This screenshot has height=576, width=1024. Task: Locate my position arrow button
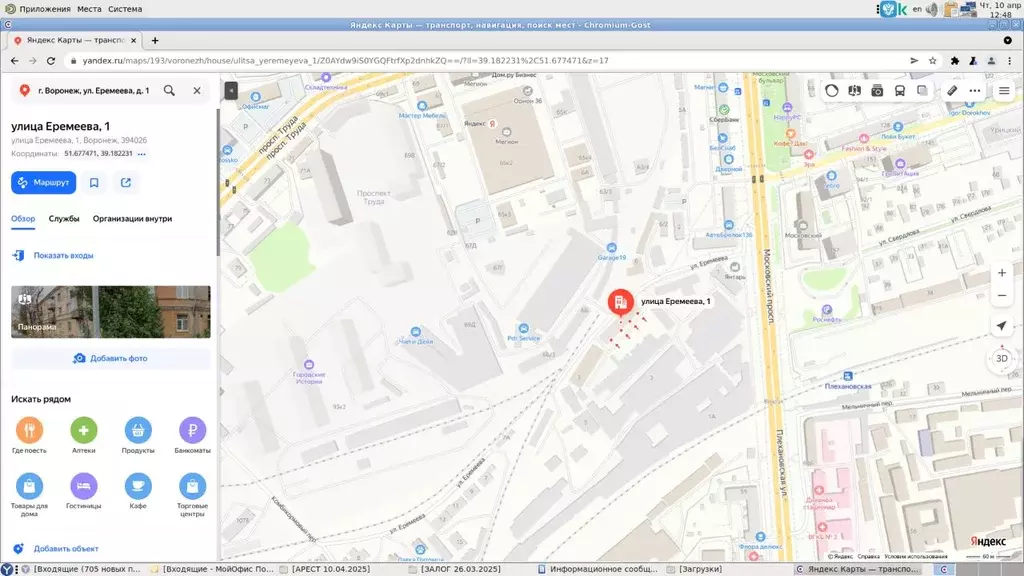point(1002,325)
